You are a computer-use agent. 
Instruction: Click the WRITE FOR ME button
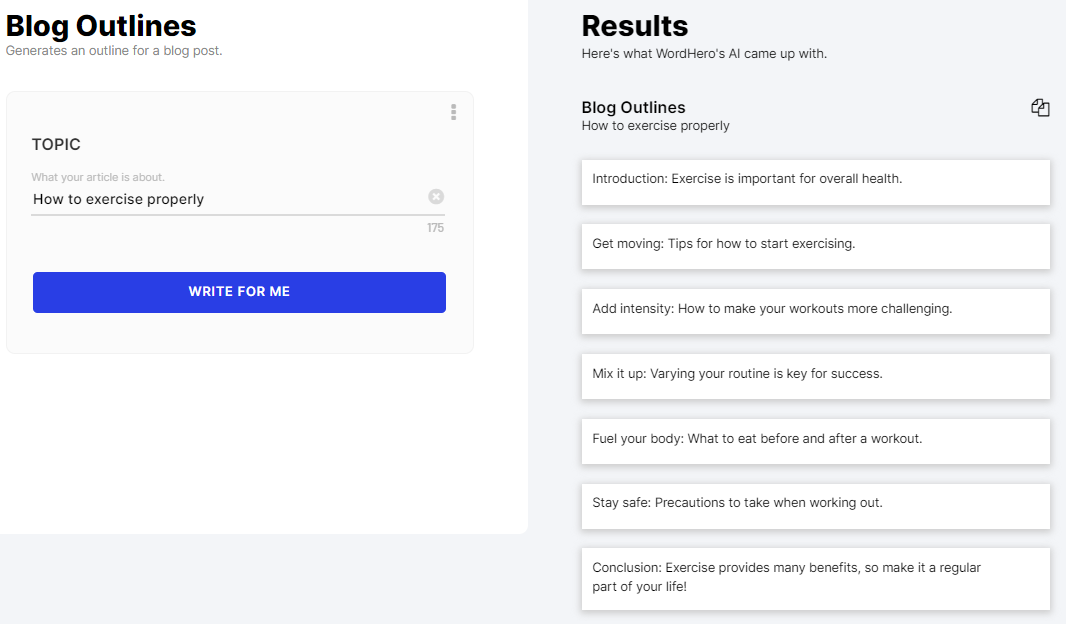click(239, 292)
